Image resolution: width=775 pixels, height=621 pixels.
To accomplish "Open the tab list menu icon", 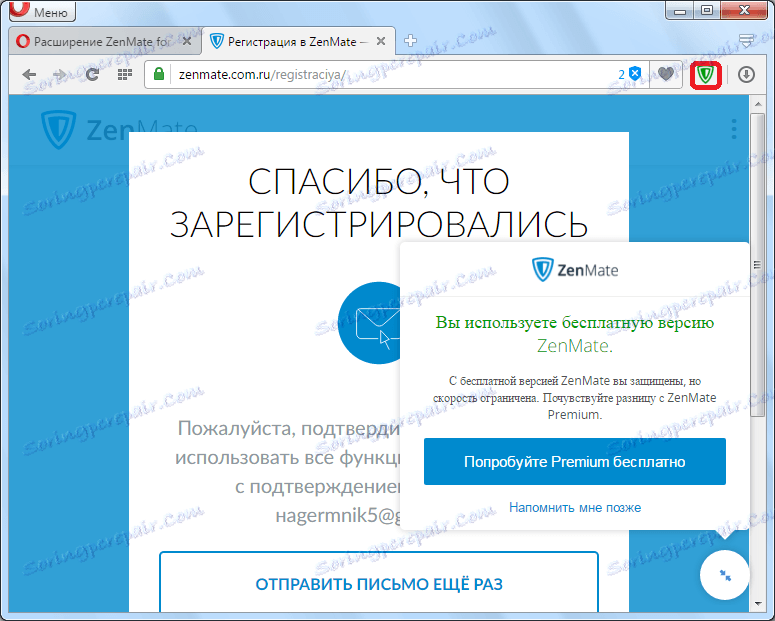I will click(746, 41).
